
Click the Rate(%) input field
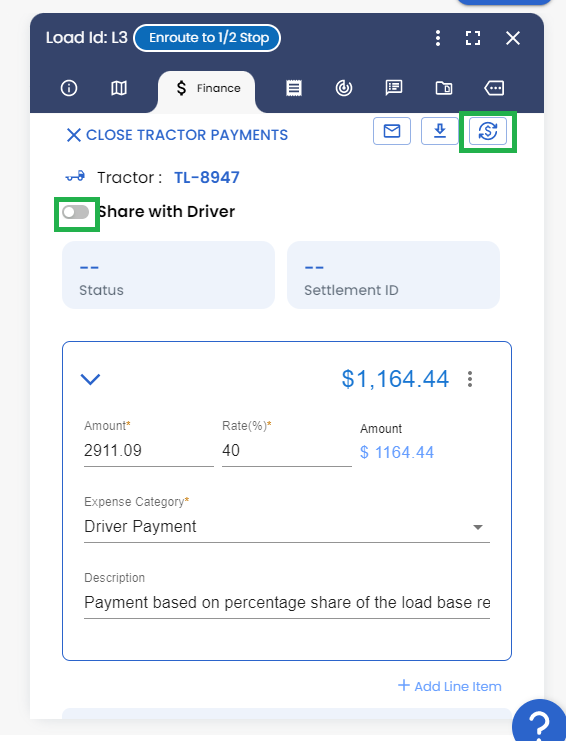[x=287, y=451]
